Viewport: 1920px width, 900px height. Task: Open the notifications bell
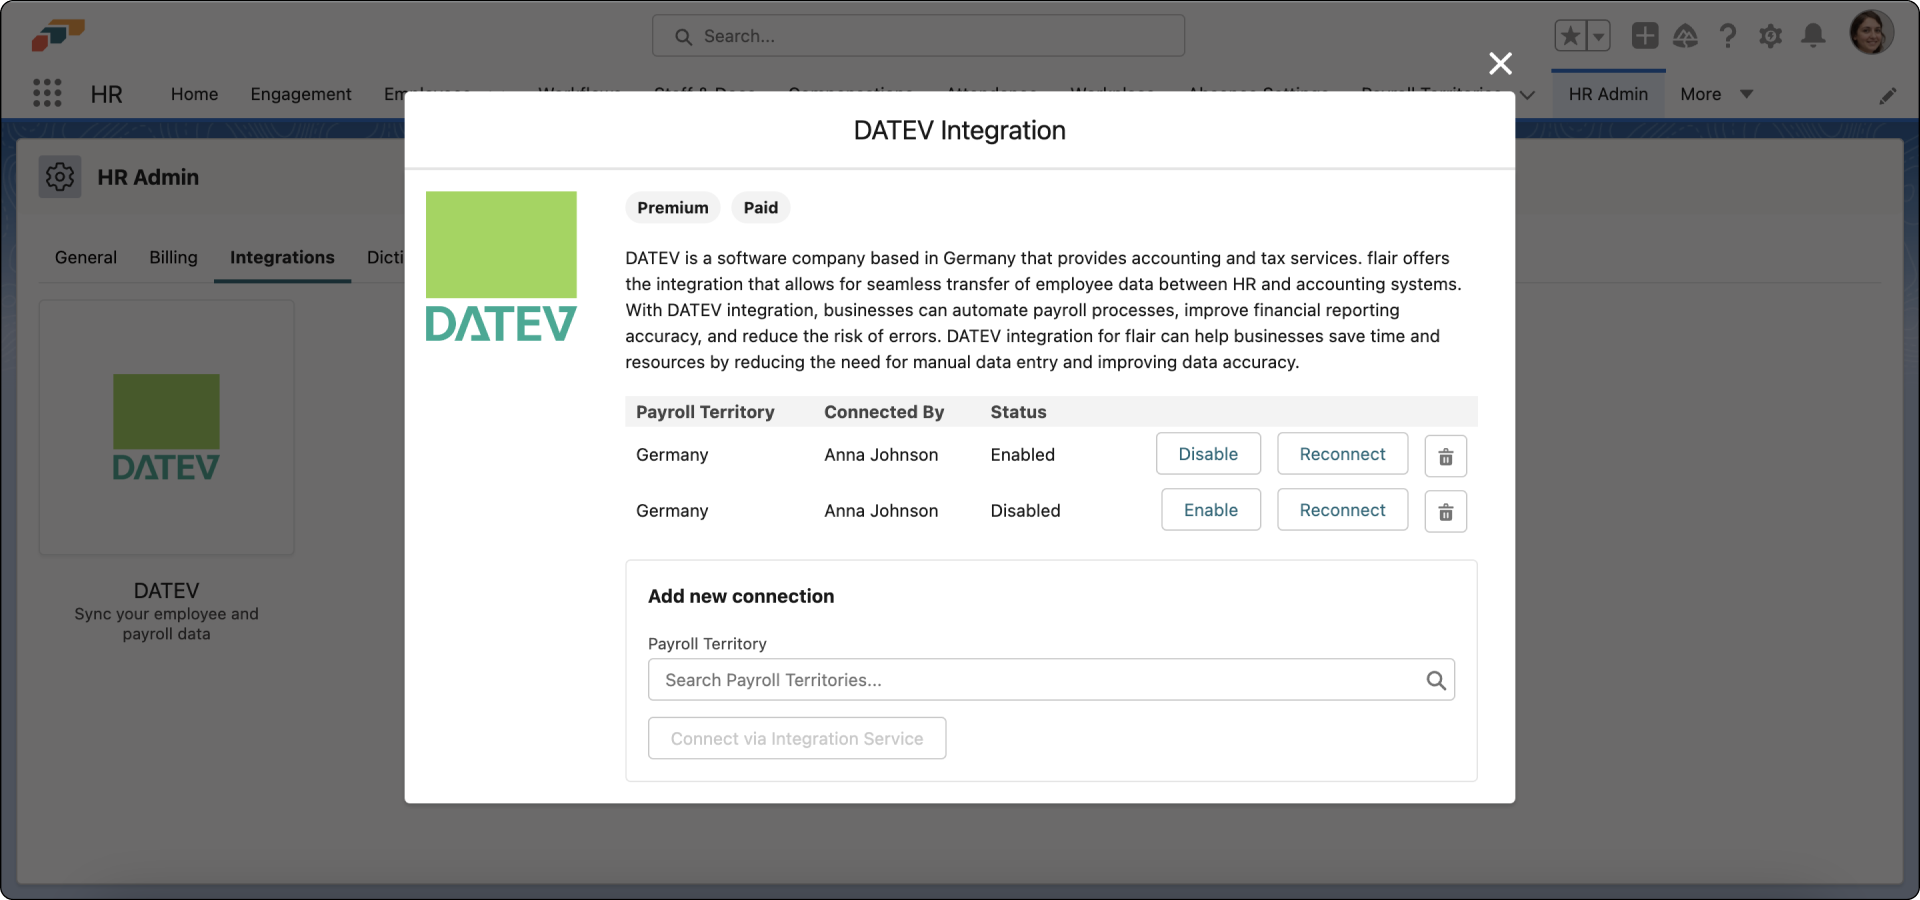pyautogui.click(x=1813, y=35)
